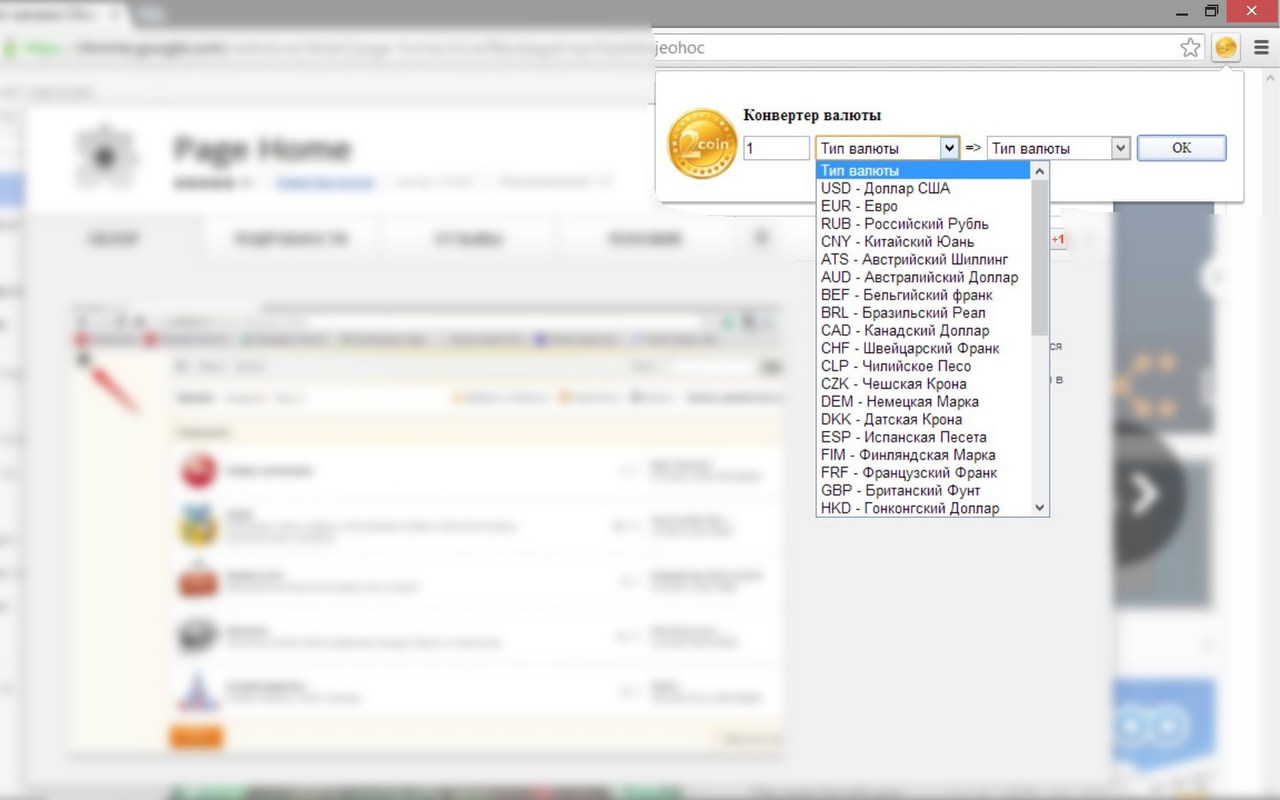Select 'USD - Доллар США' from the list

[924, 188]
